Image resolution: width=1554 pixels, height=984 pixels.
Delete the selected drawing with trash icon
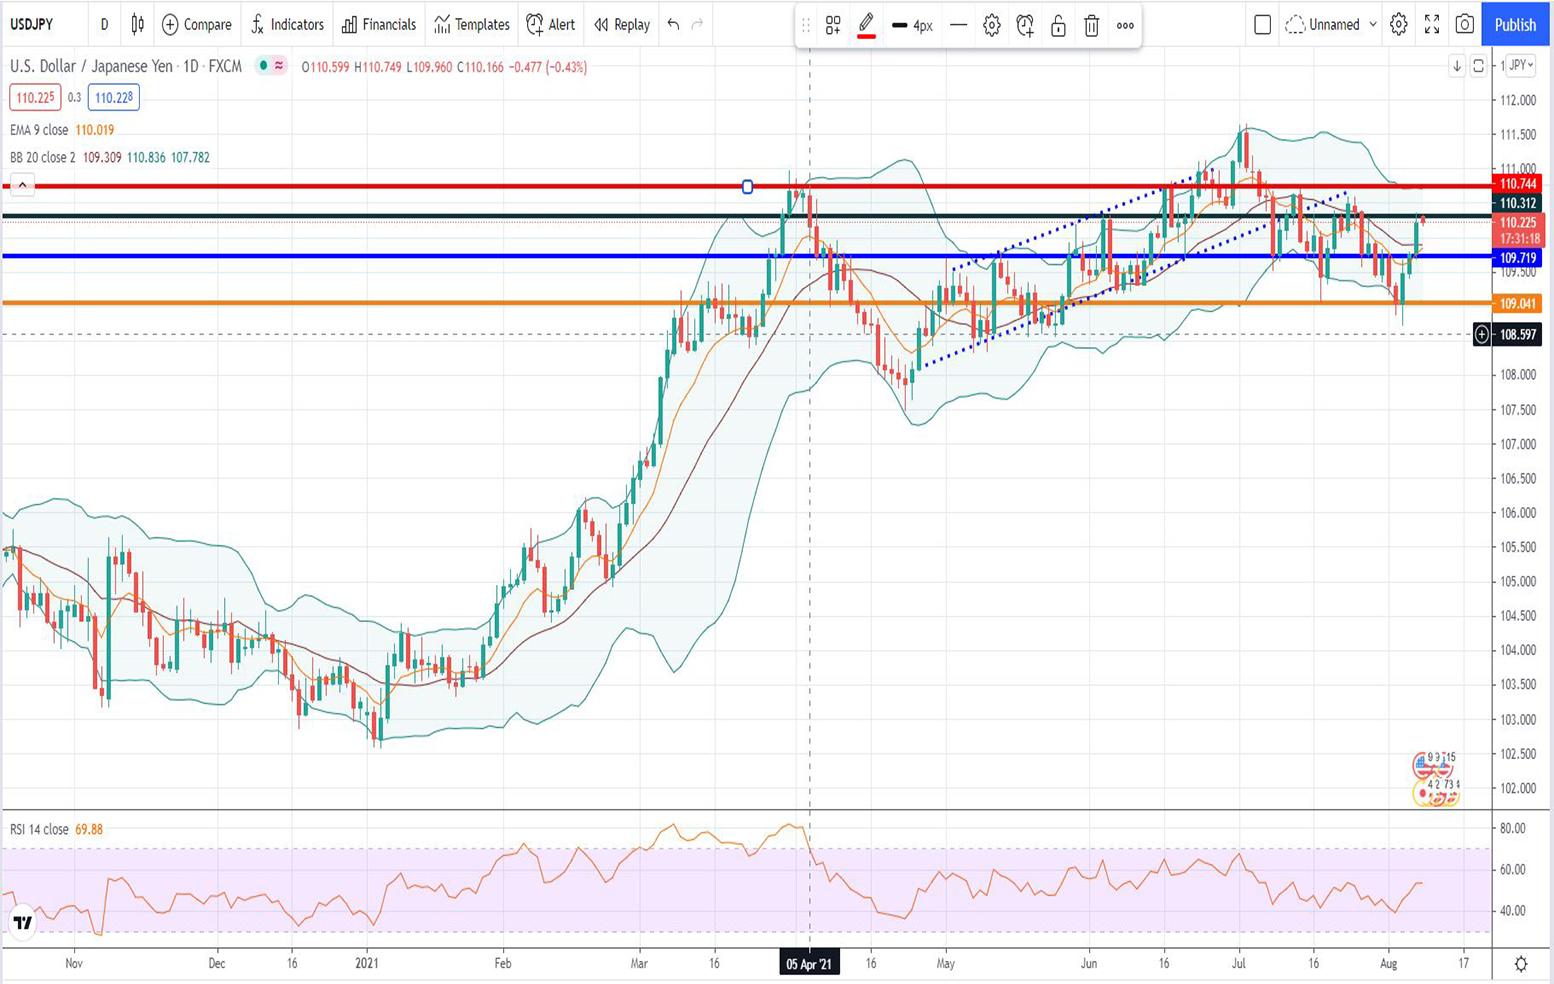[x=1091, y=26]
